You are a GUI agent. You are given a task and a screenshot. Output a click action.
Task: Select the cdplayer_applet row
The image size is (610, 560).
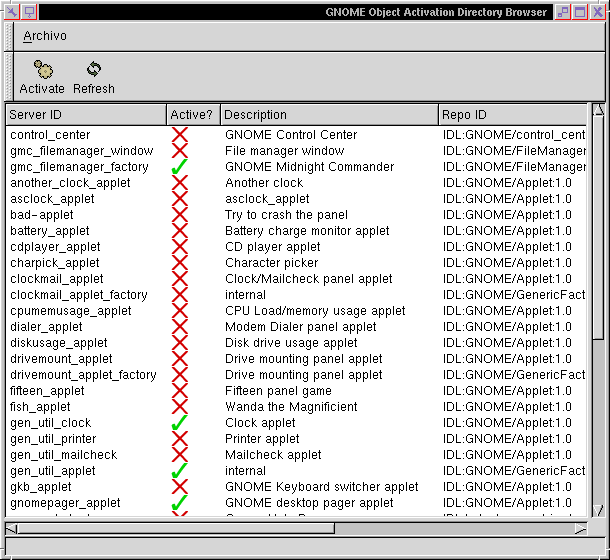[296, 247]
